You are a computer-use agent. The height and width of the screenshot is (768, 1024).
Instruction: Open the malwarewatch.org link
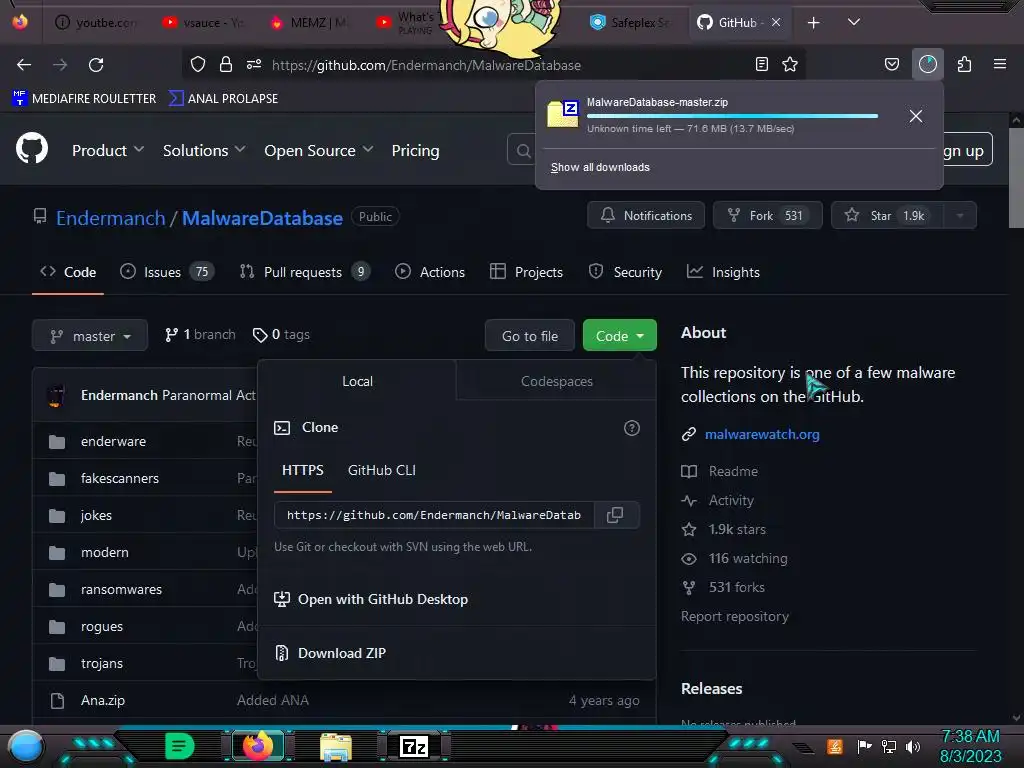pos(762,434)
